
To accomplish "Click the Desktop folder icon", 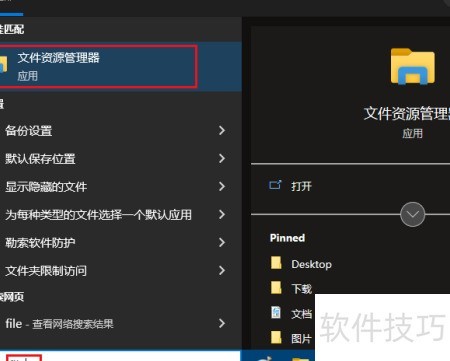I will click(x=276, y=263).
